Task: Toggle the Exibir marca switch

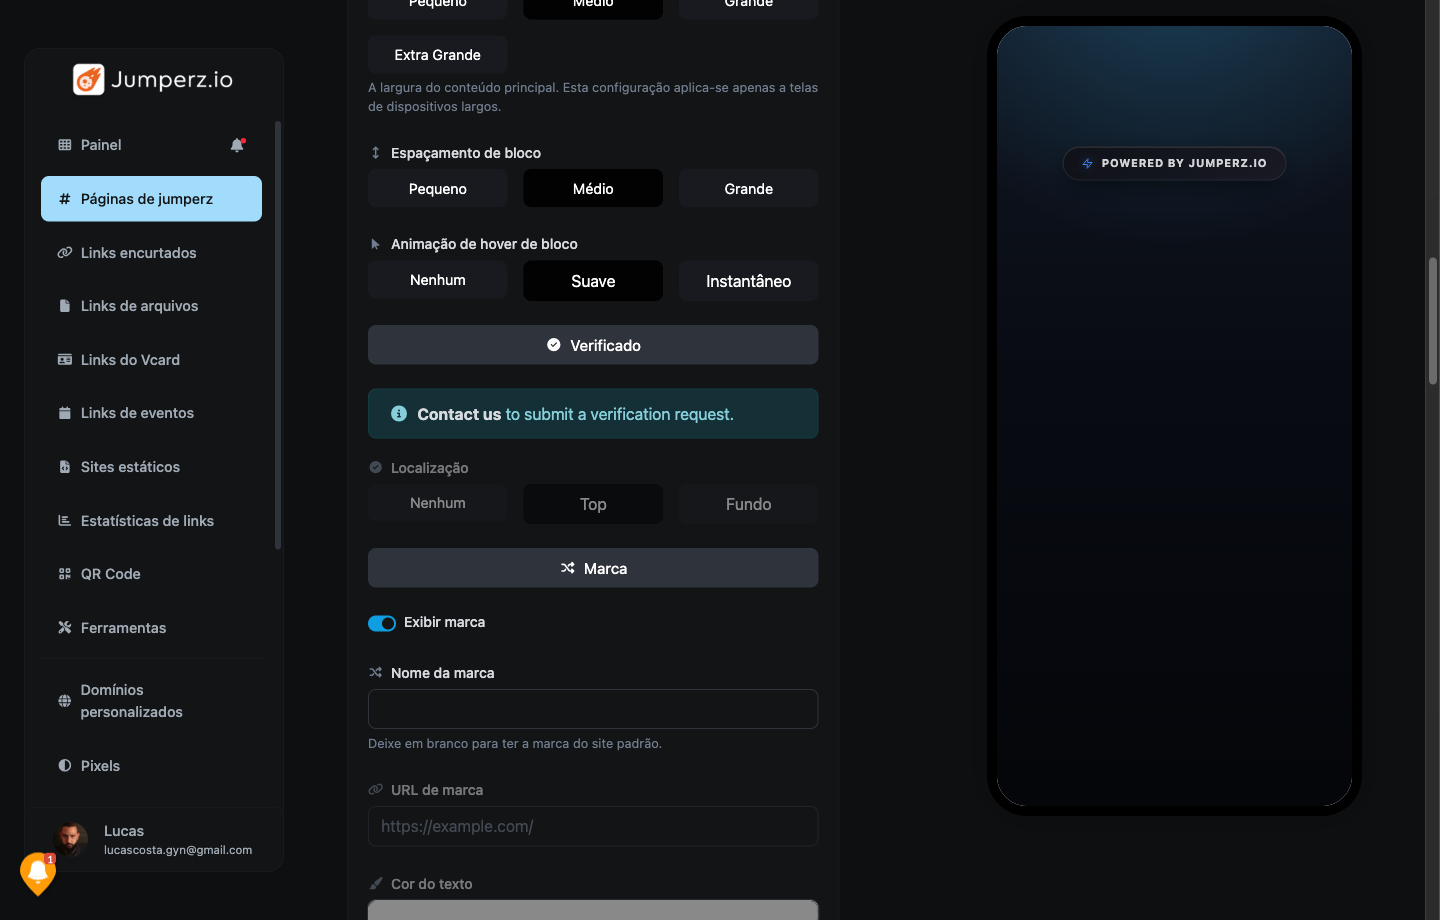Action: (x=382, y=623)
